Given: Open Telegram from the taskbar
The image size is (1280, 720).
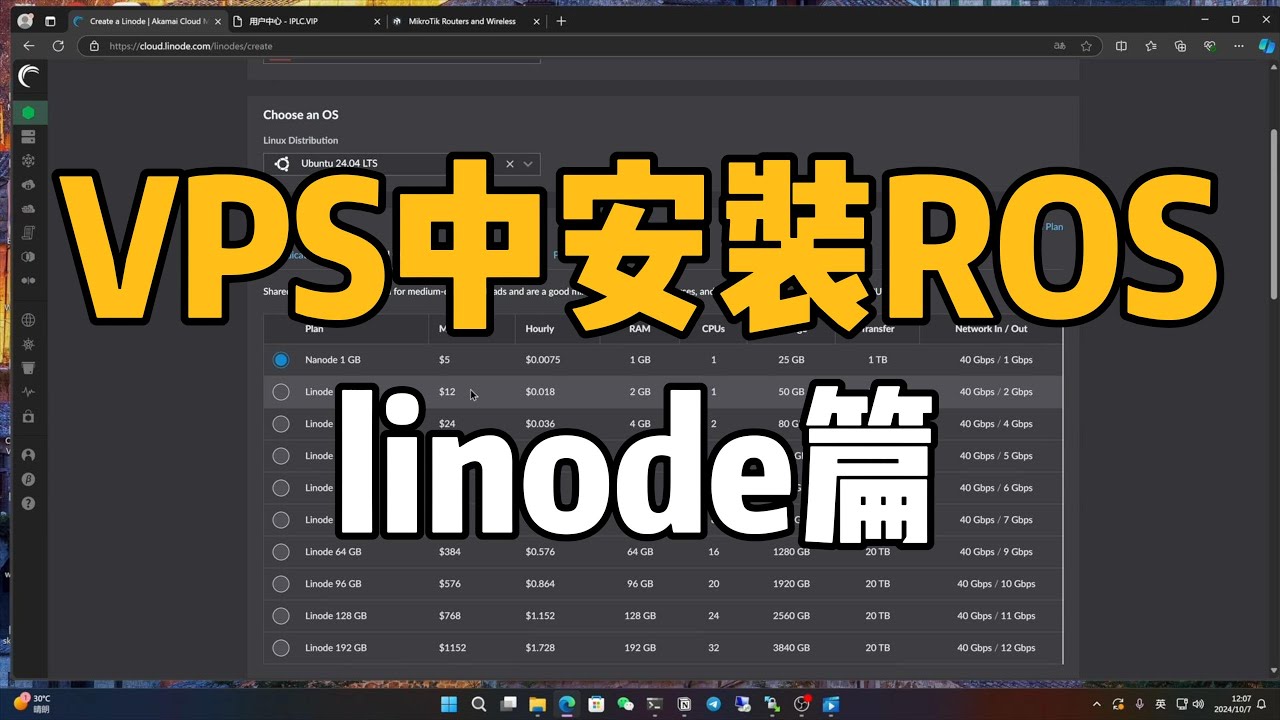Looking at the screenshot, I should [x=713, y=704].
